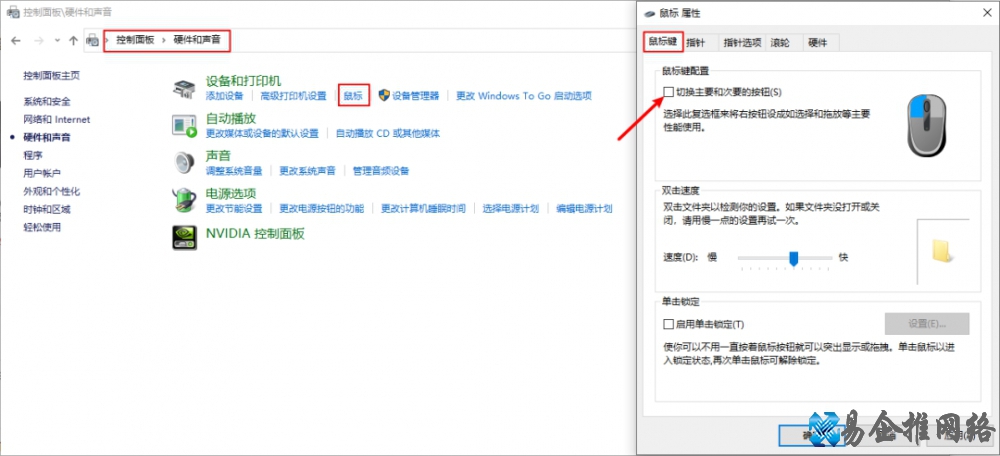Viewport: 1000px width, 456px height.
Task: Click 选择电源计划 link
Action: (511, 208)
